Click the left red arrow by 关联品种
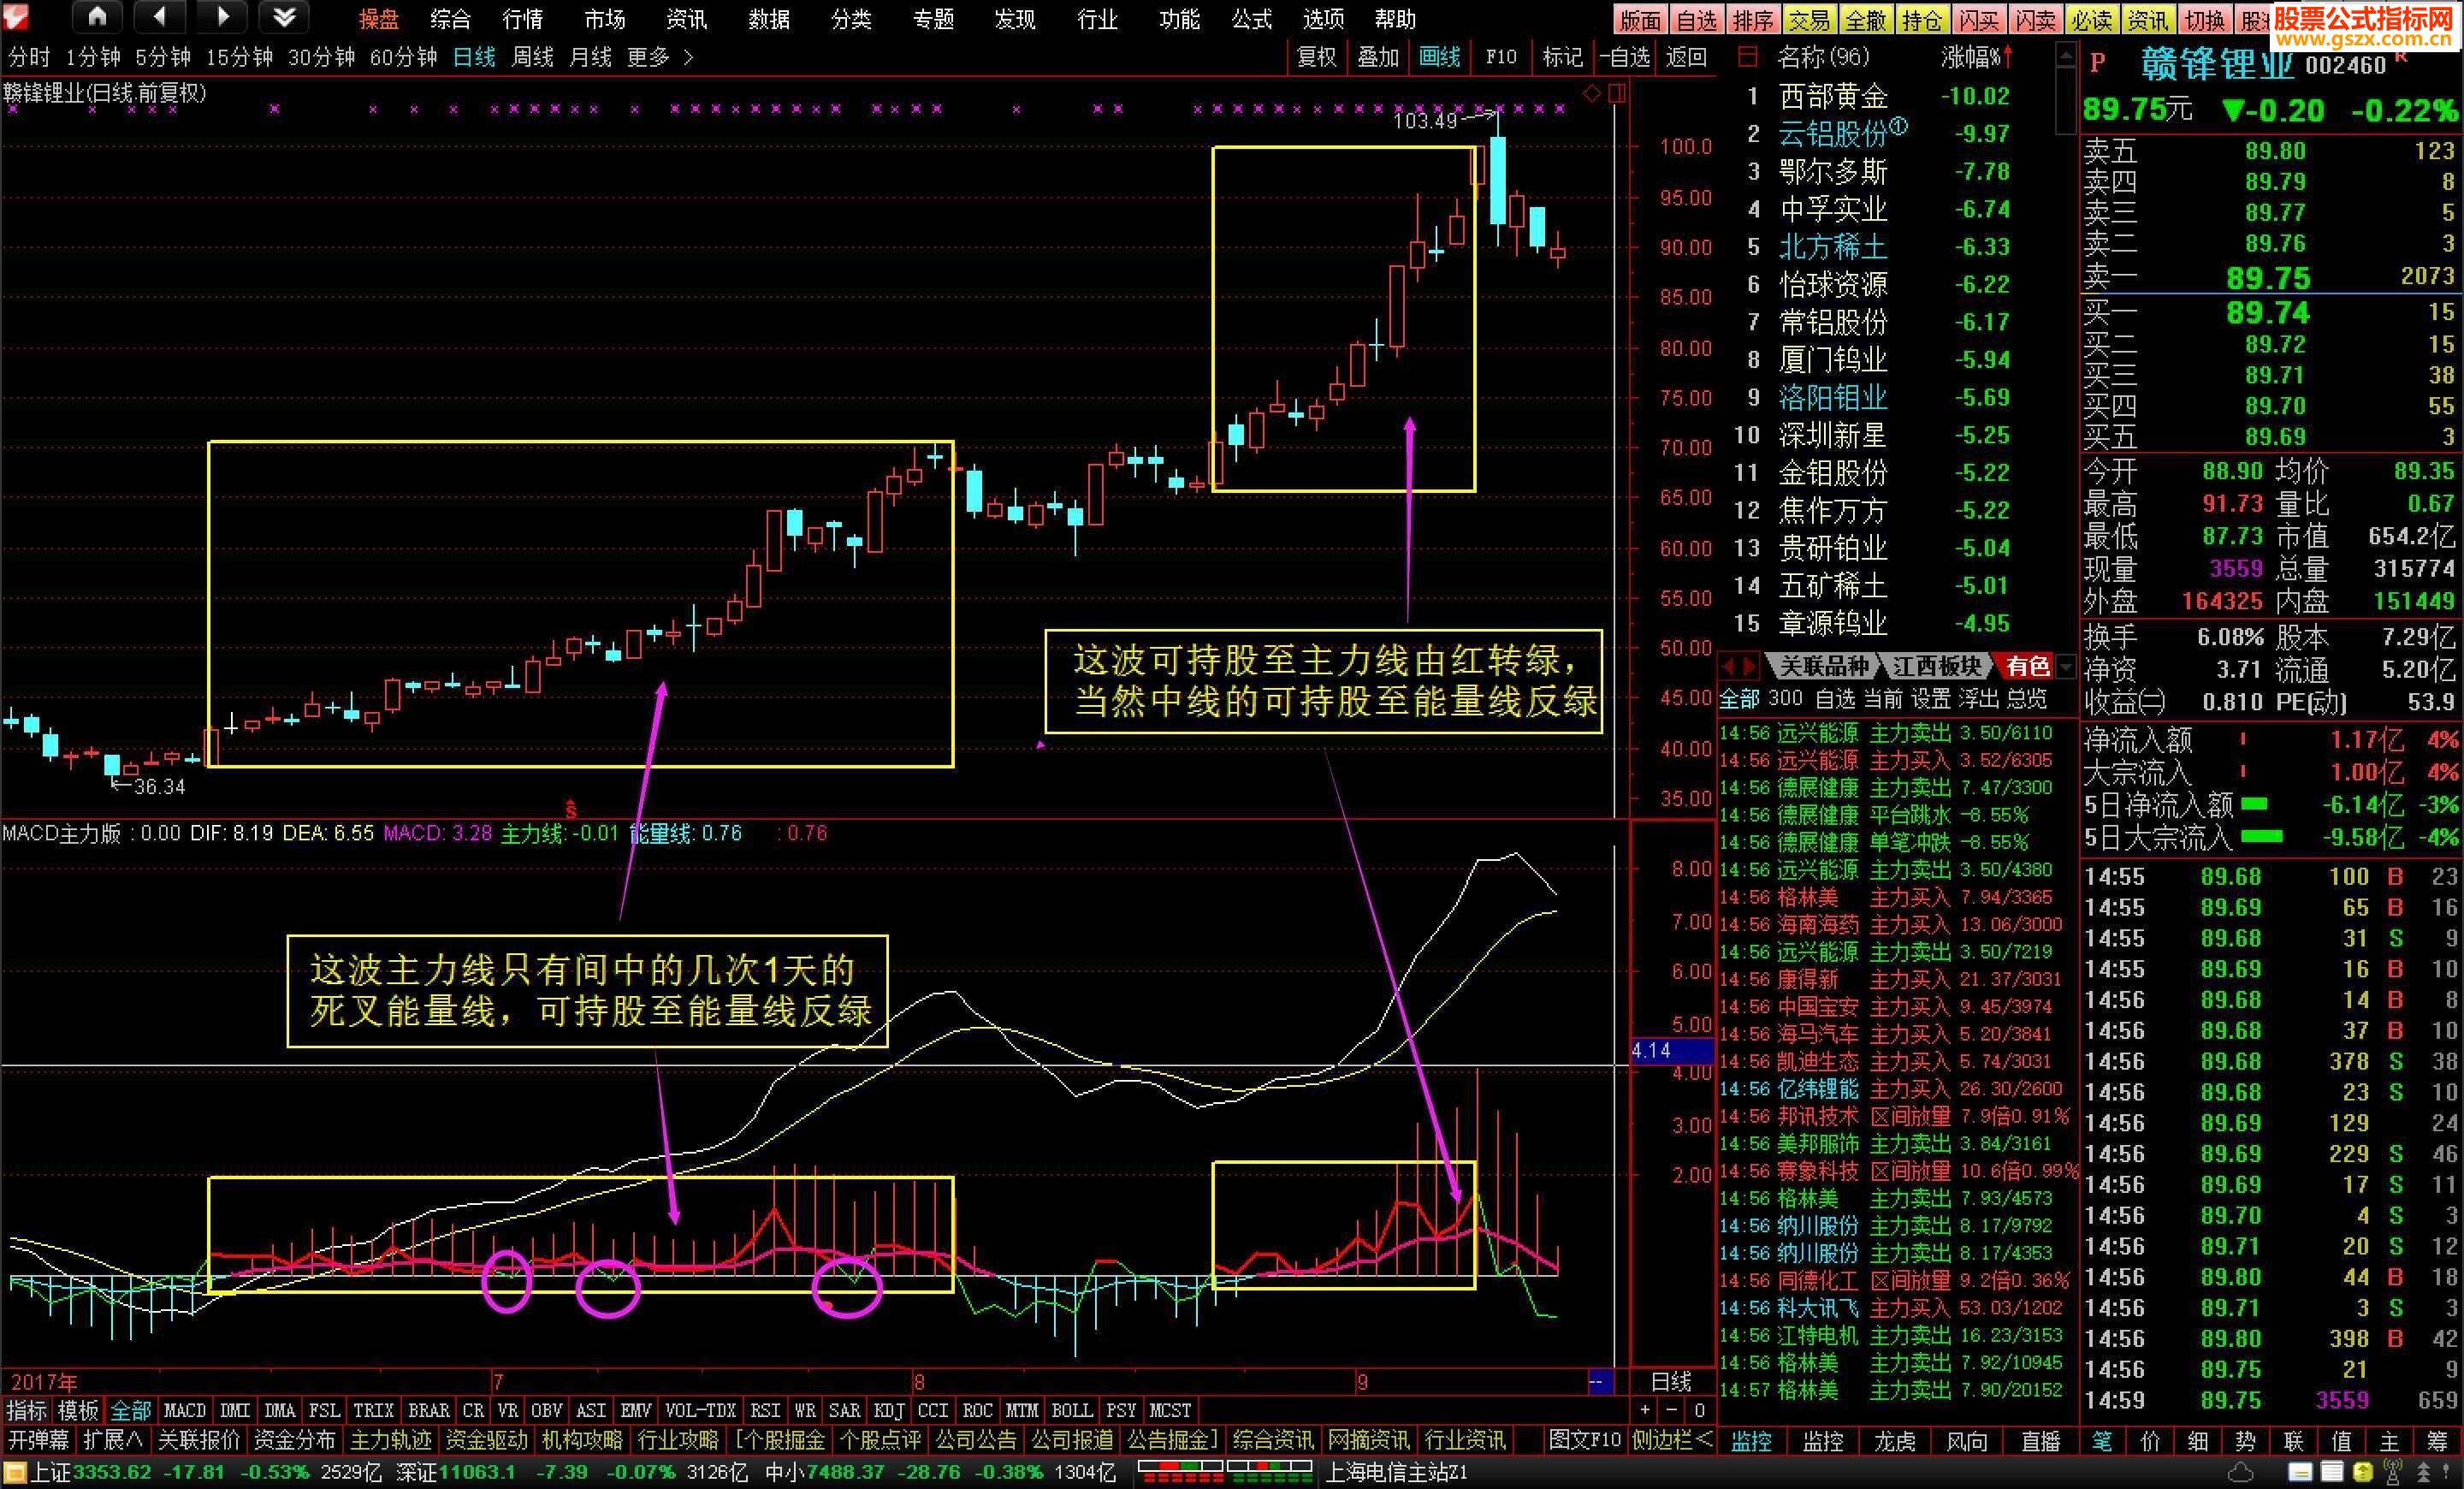This screenshot has width=2464, height=1489. click(x=1730, y=666)
